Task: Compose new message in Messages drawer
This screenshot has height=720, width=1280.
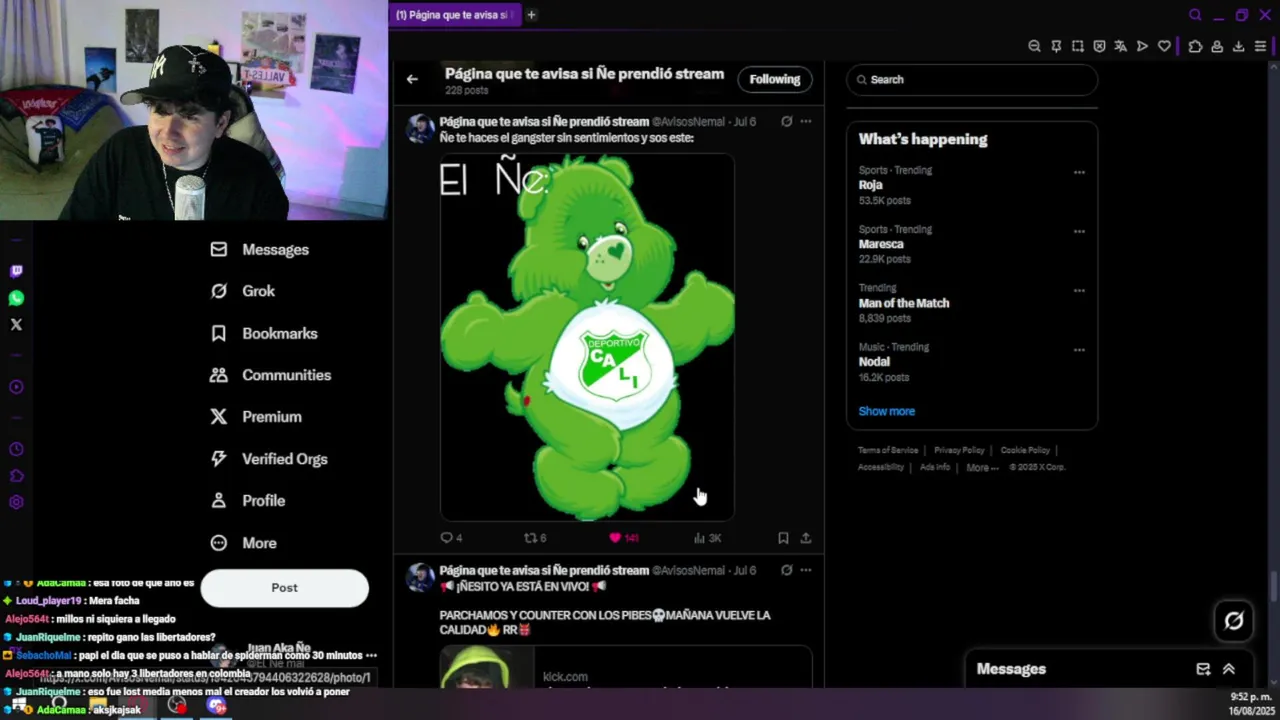Action: click(1203, 669)
